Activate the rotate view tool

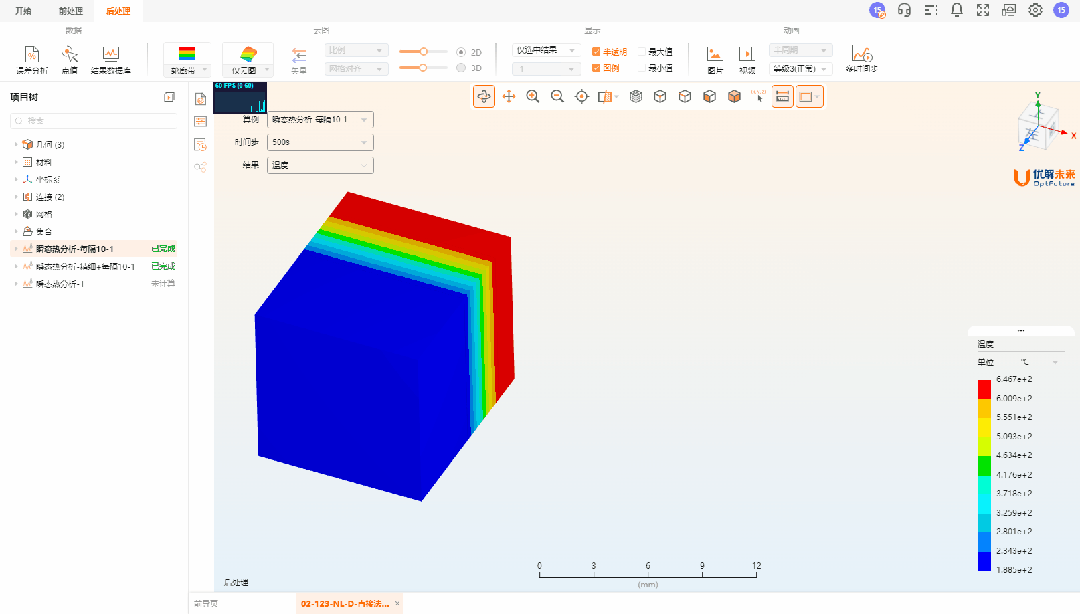point(484,96)
